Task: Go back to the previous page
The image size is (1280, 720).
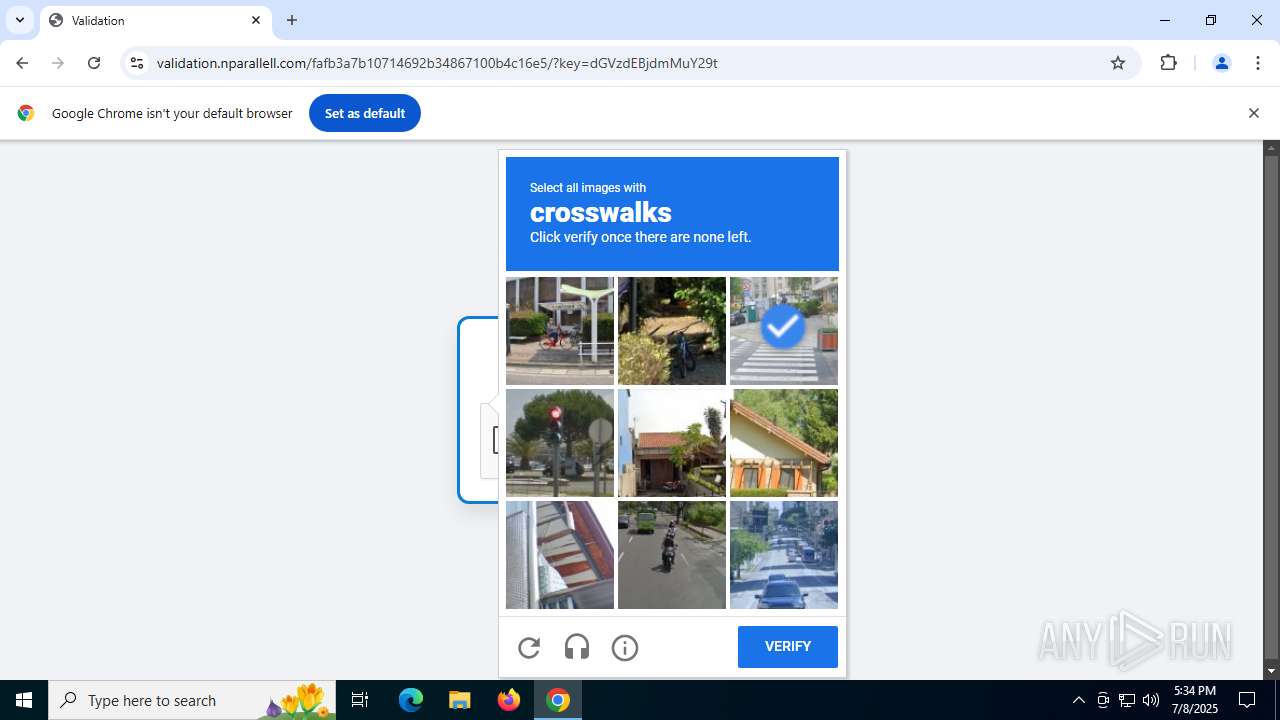Action: coord(22,63)
